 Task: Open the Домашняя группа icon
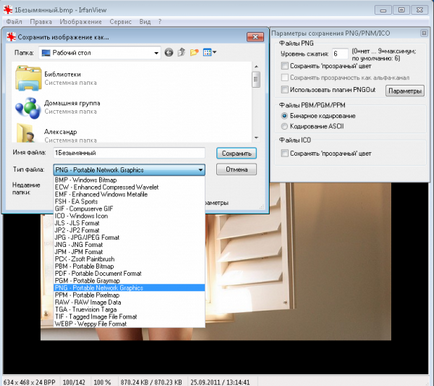[x=28, y=108]
